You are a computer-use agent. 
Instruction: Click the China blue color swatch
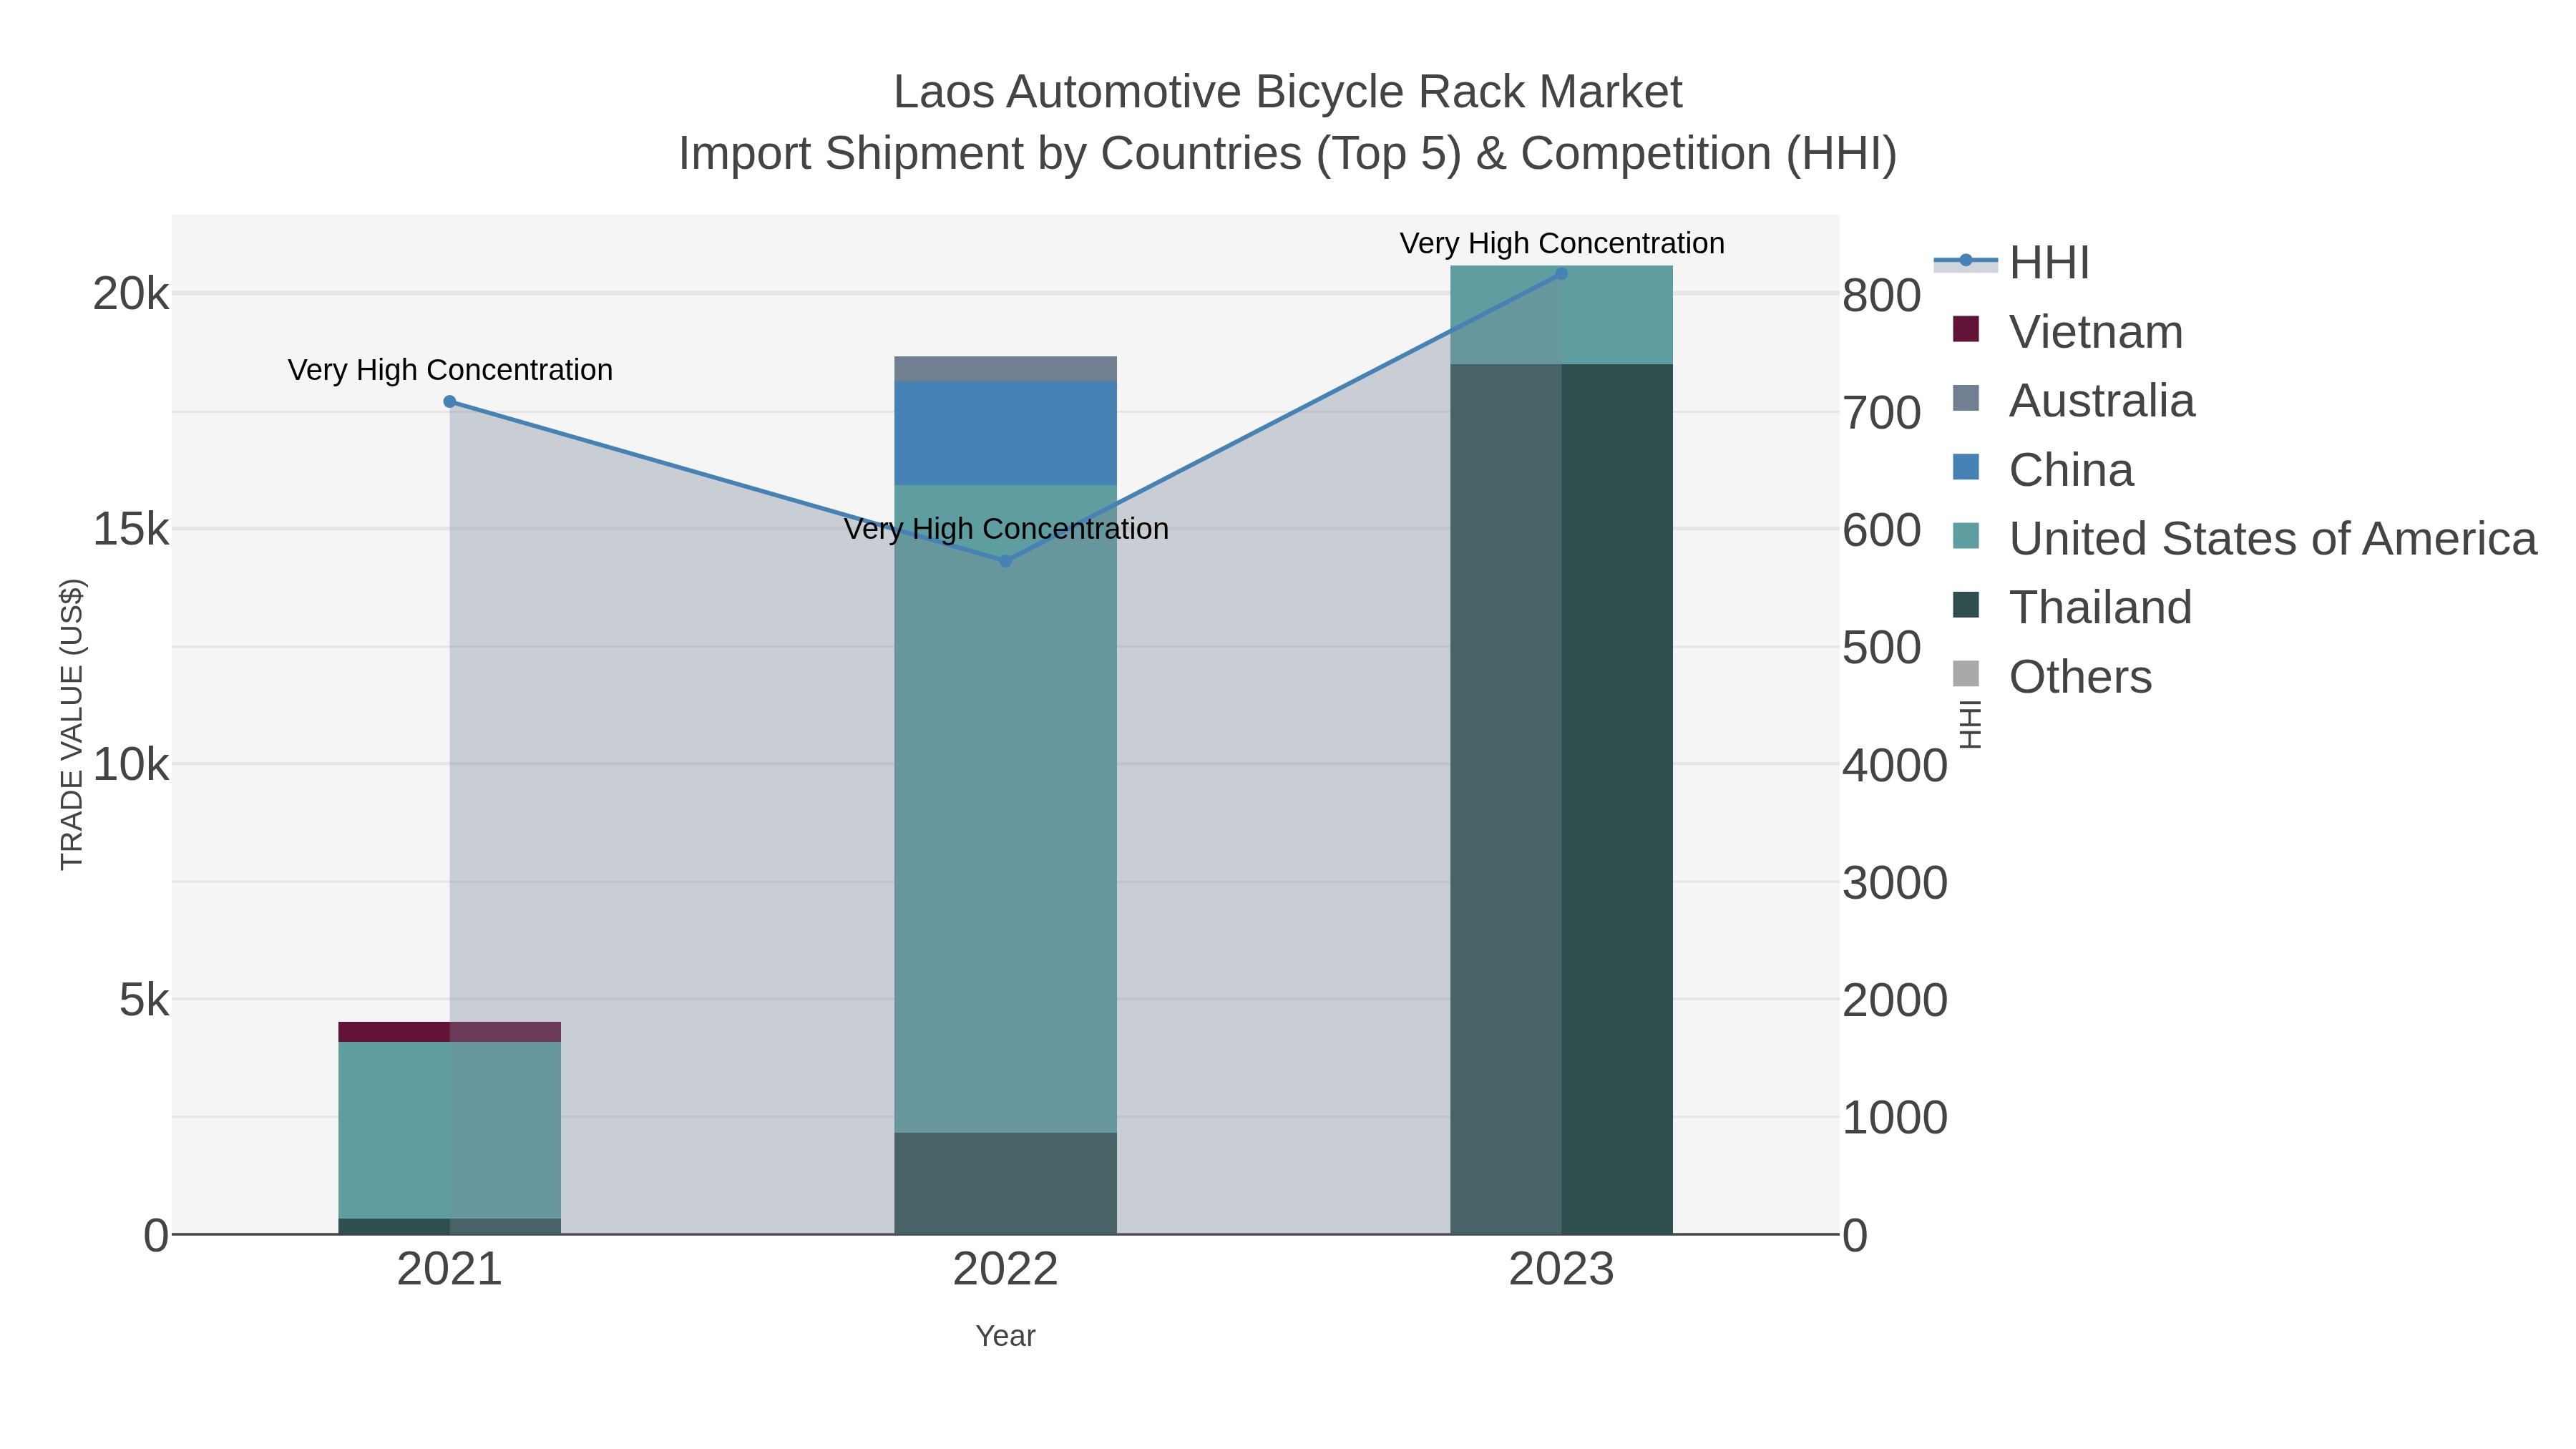click(1966, 467)
